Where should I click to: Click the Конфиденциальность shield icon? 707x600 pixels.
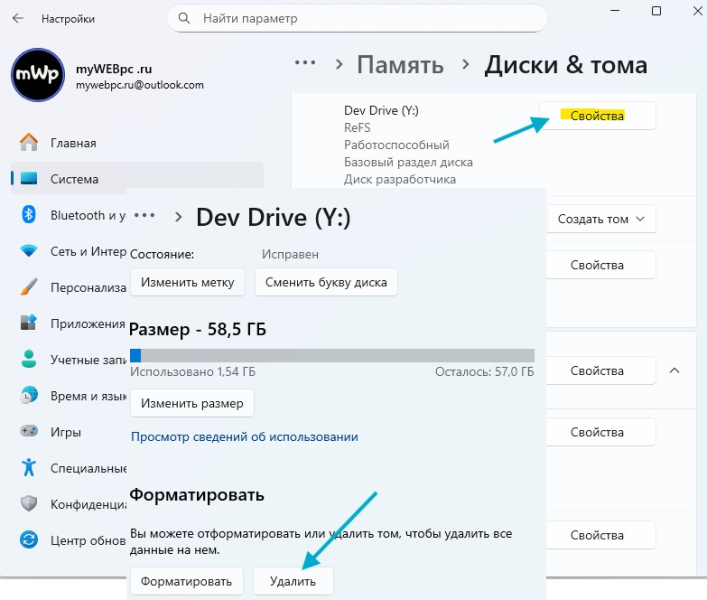[x=29, y=504]
